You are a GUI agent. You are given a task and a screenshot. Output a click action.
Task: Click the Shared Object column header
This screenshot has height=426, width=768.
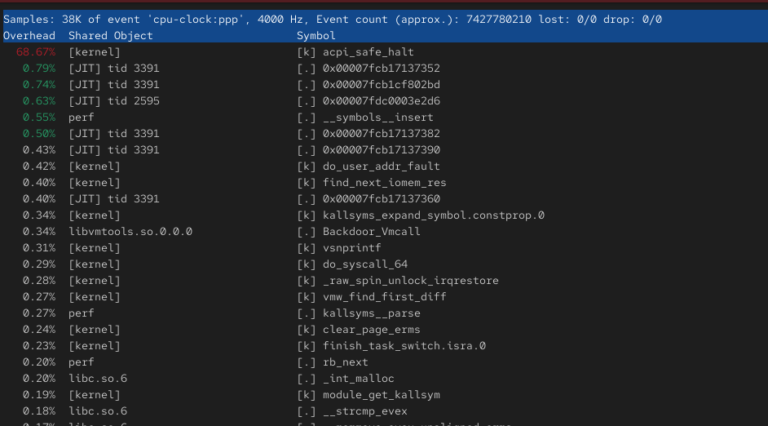click(110, 35)
